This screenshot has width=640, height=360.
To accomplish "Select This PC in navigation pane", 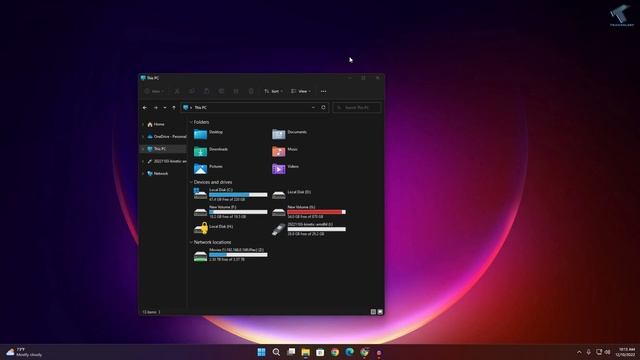I will click(x=163, y=149).
